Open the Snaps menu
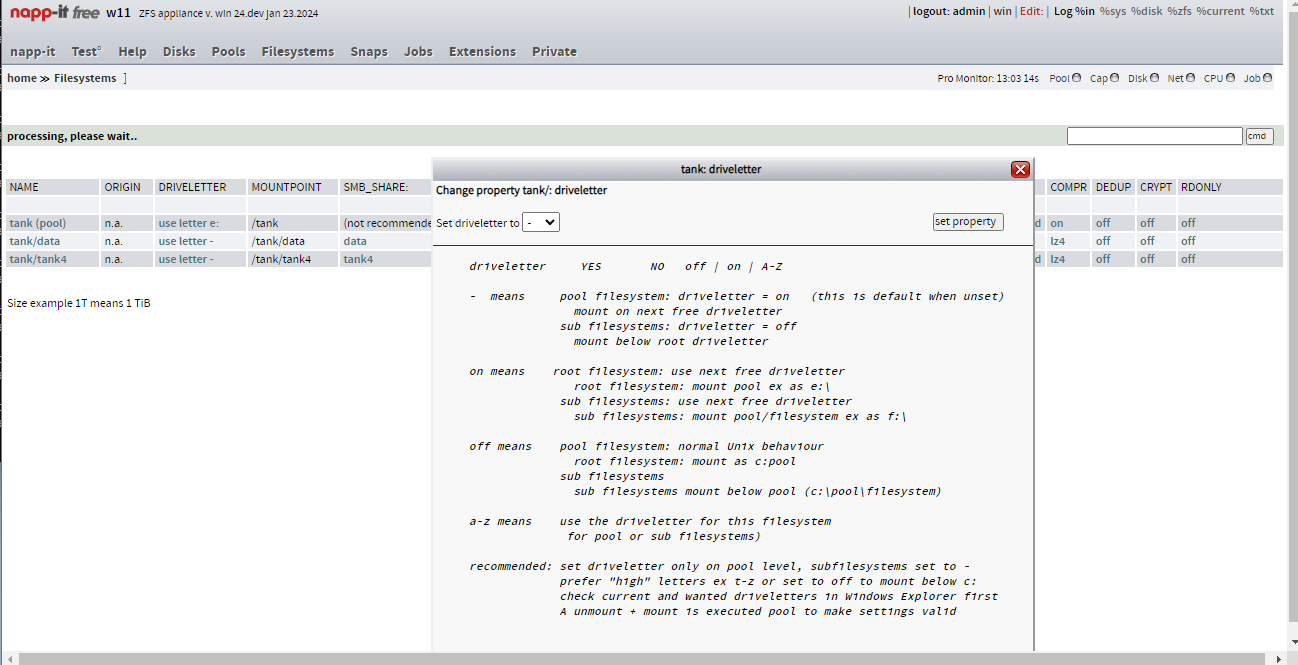Viewport: 1298px width, 665px height. click(x=369, y=52)
